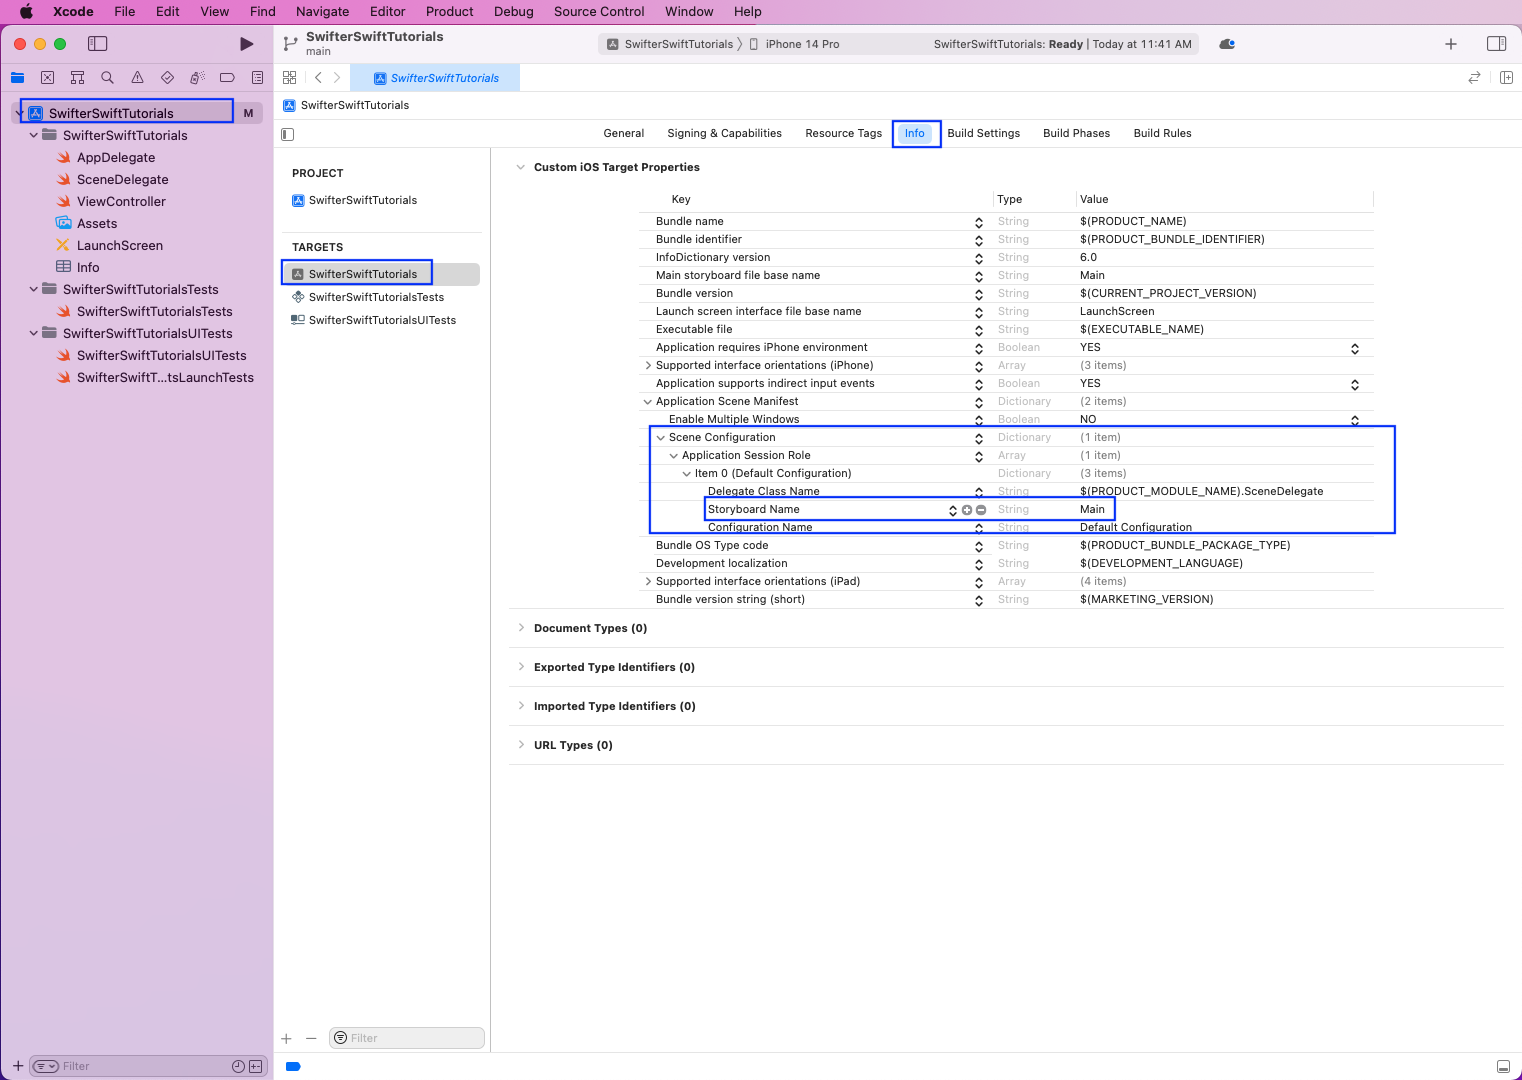This screenshot has height=1080, width=1522.
Task: Toggle the editor review changes arrows
Action: coord(1474,78)
